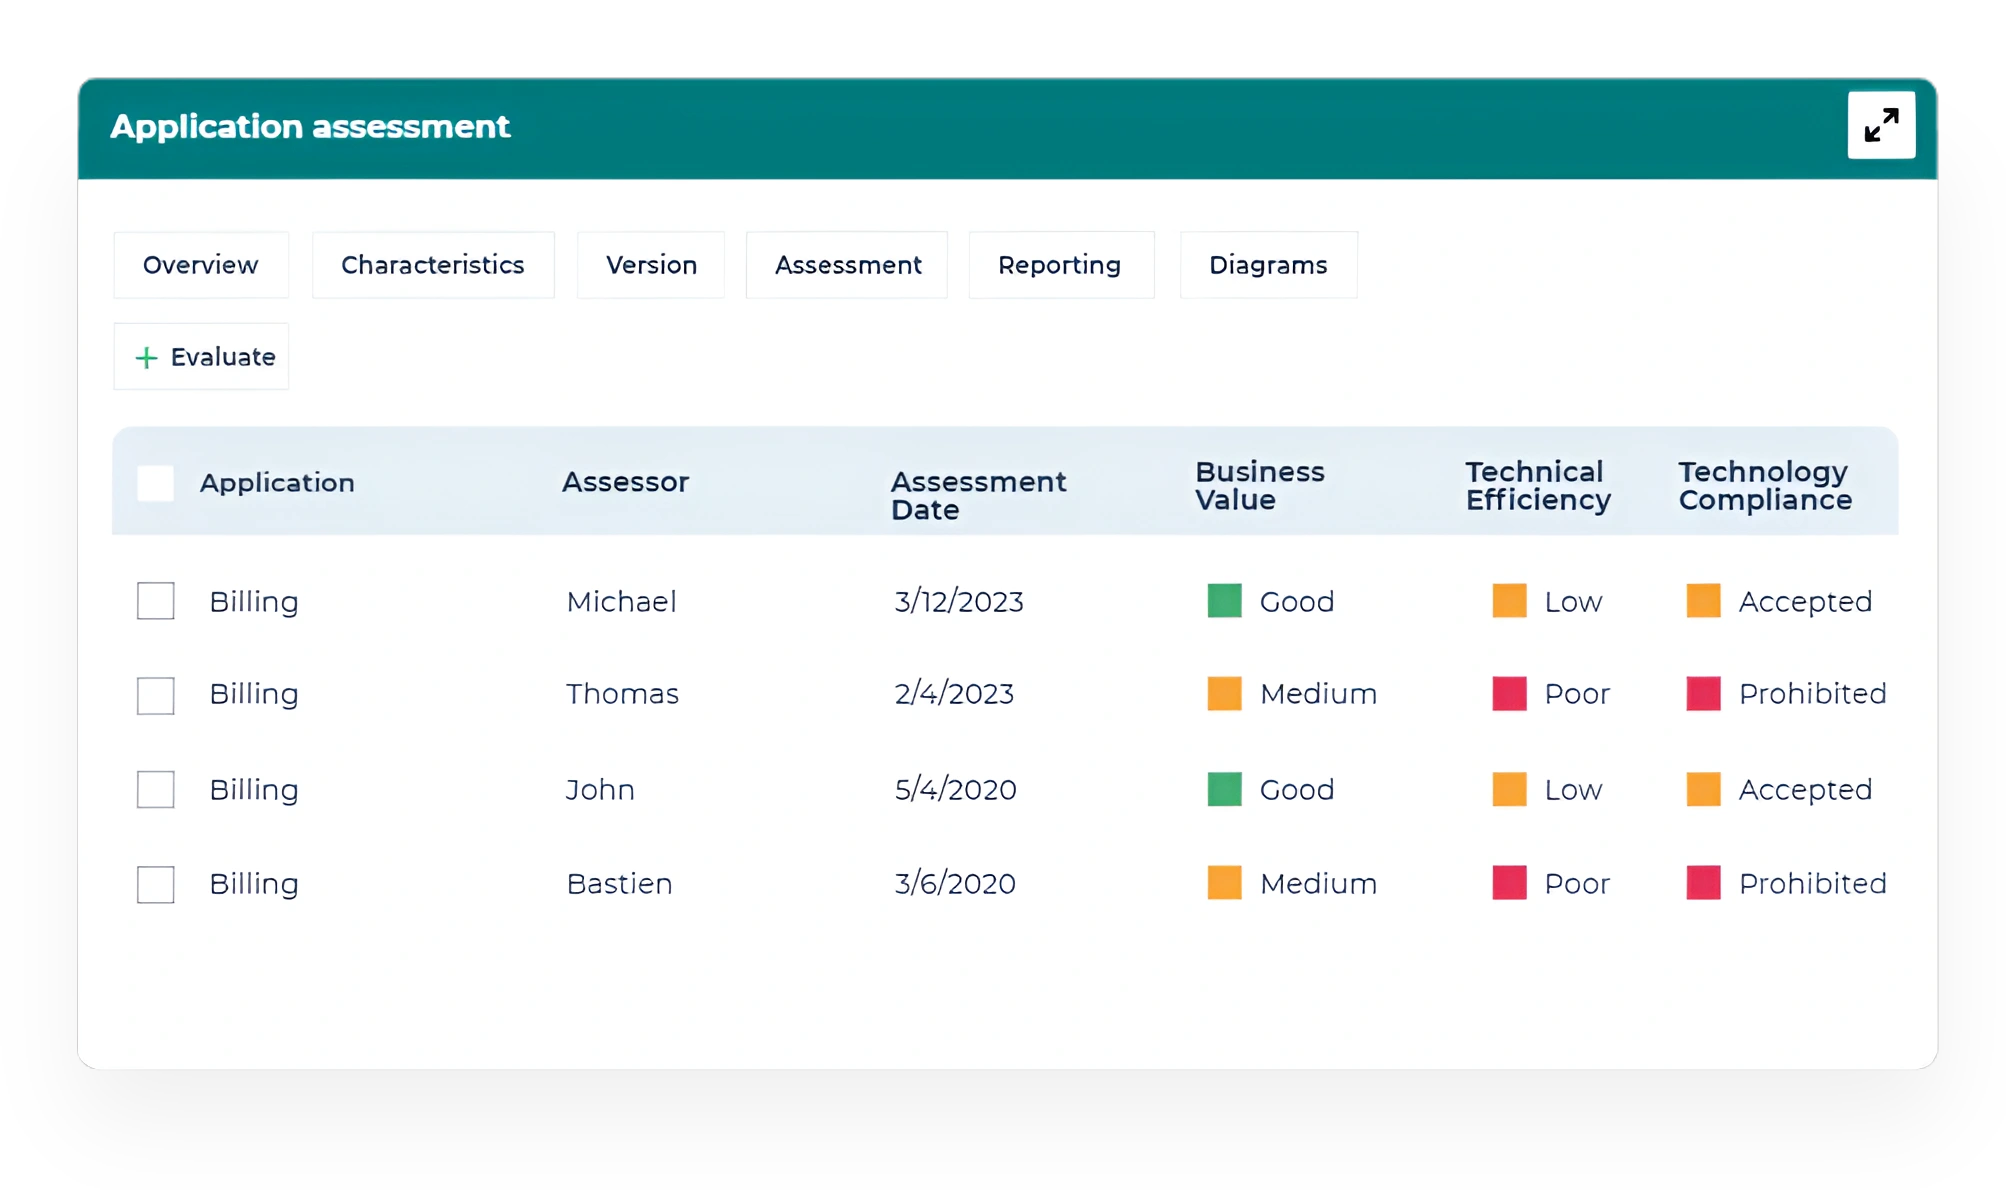Click the date 5/4/2020
Viewport: 2006px width, 1190px height.
click(955, 790)
